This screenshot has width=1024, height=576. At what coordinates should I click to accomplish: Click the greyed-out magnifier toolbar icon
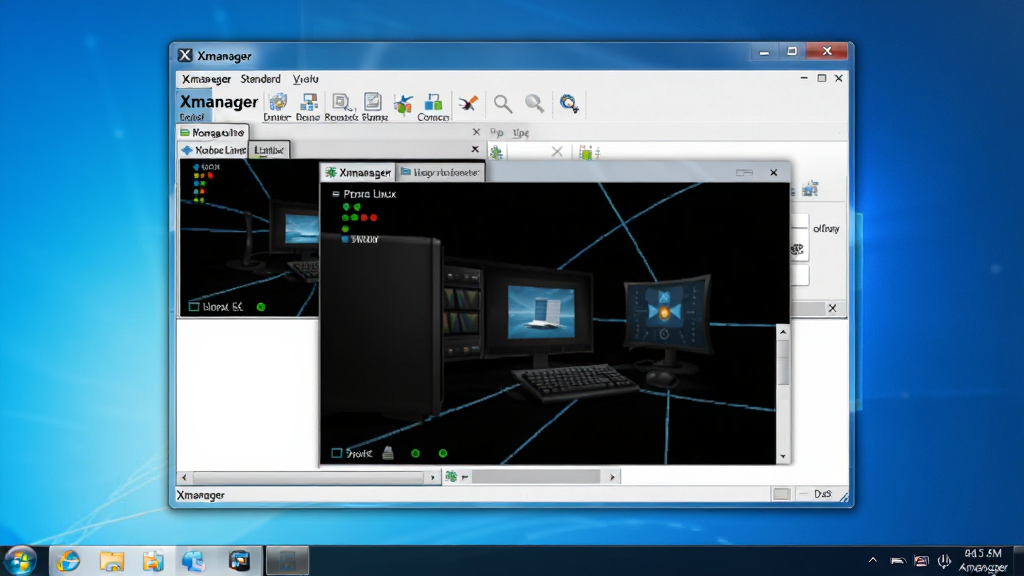coord(534,104)
